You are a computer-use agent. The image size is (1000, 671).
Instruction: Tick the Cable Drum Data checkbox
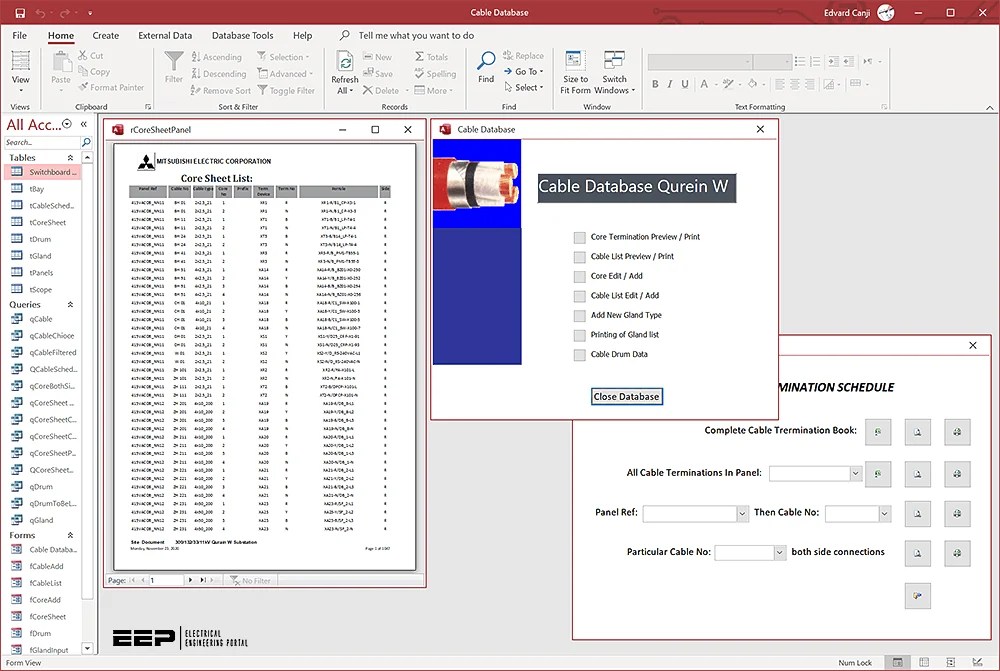pyautogui.click(x=578, y=353)
